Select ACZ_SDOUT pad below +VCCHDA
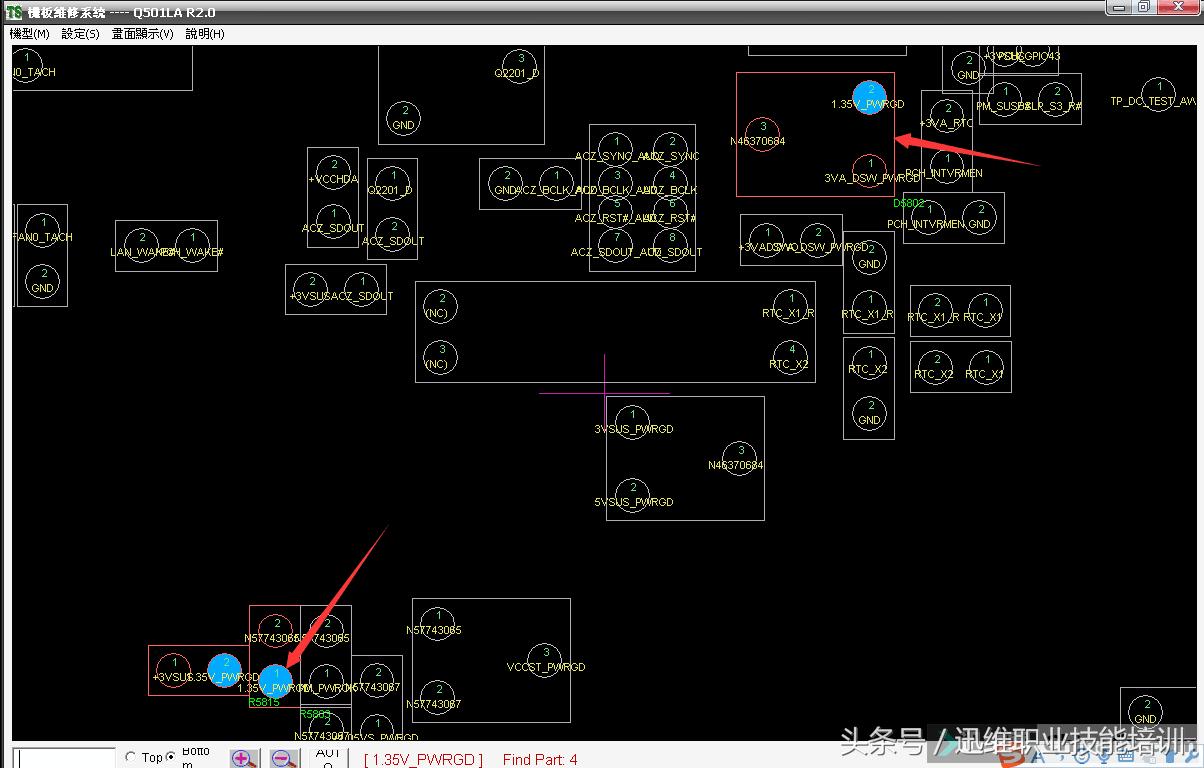The width and height of the screenshot is (1204, 768). tap(332, 220)
